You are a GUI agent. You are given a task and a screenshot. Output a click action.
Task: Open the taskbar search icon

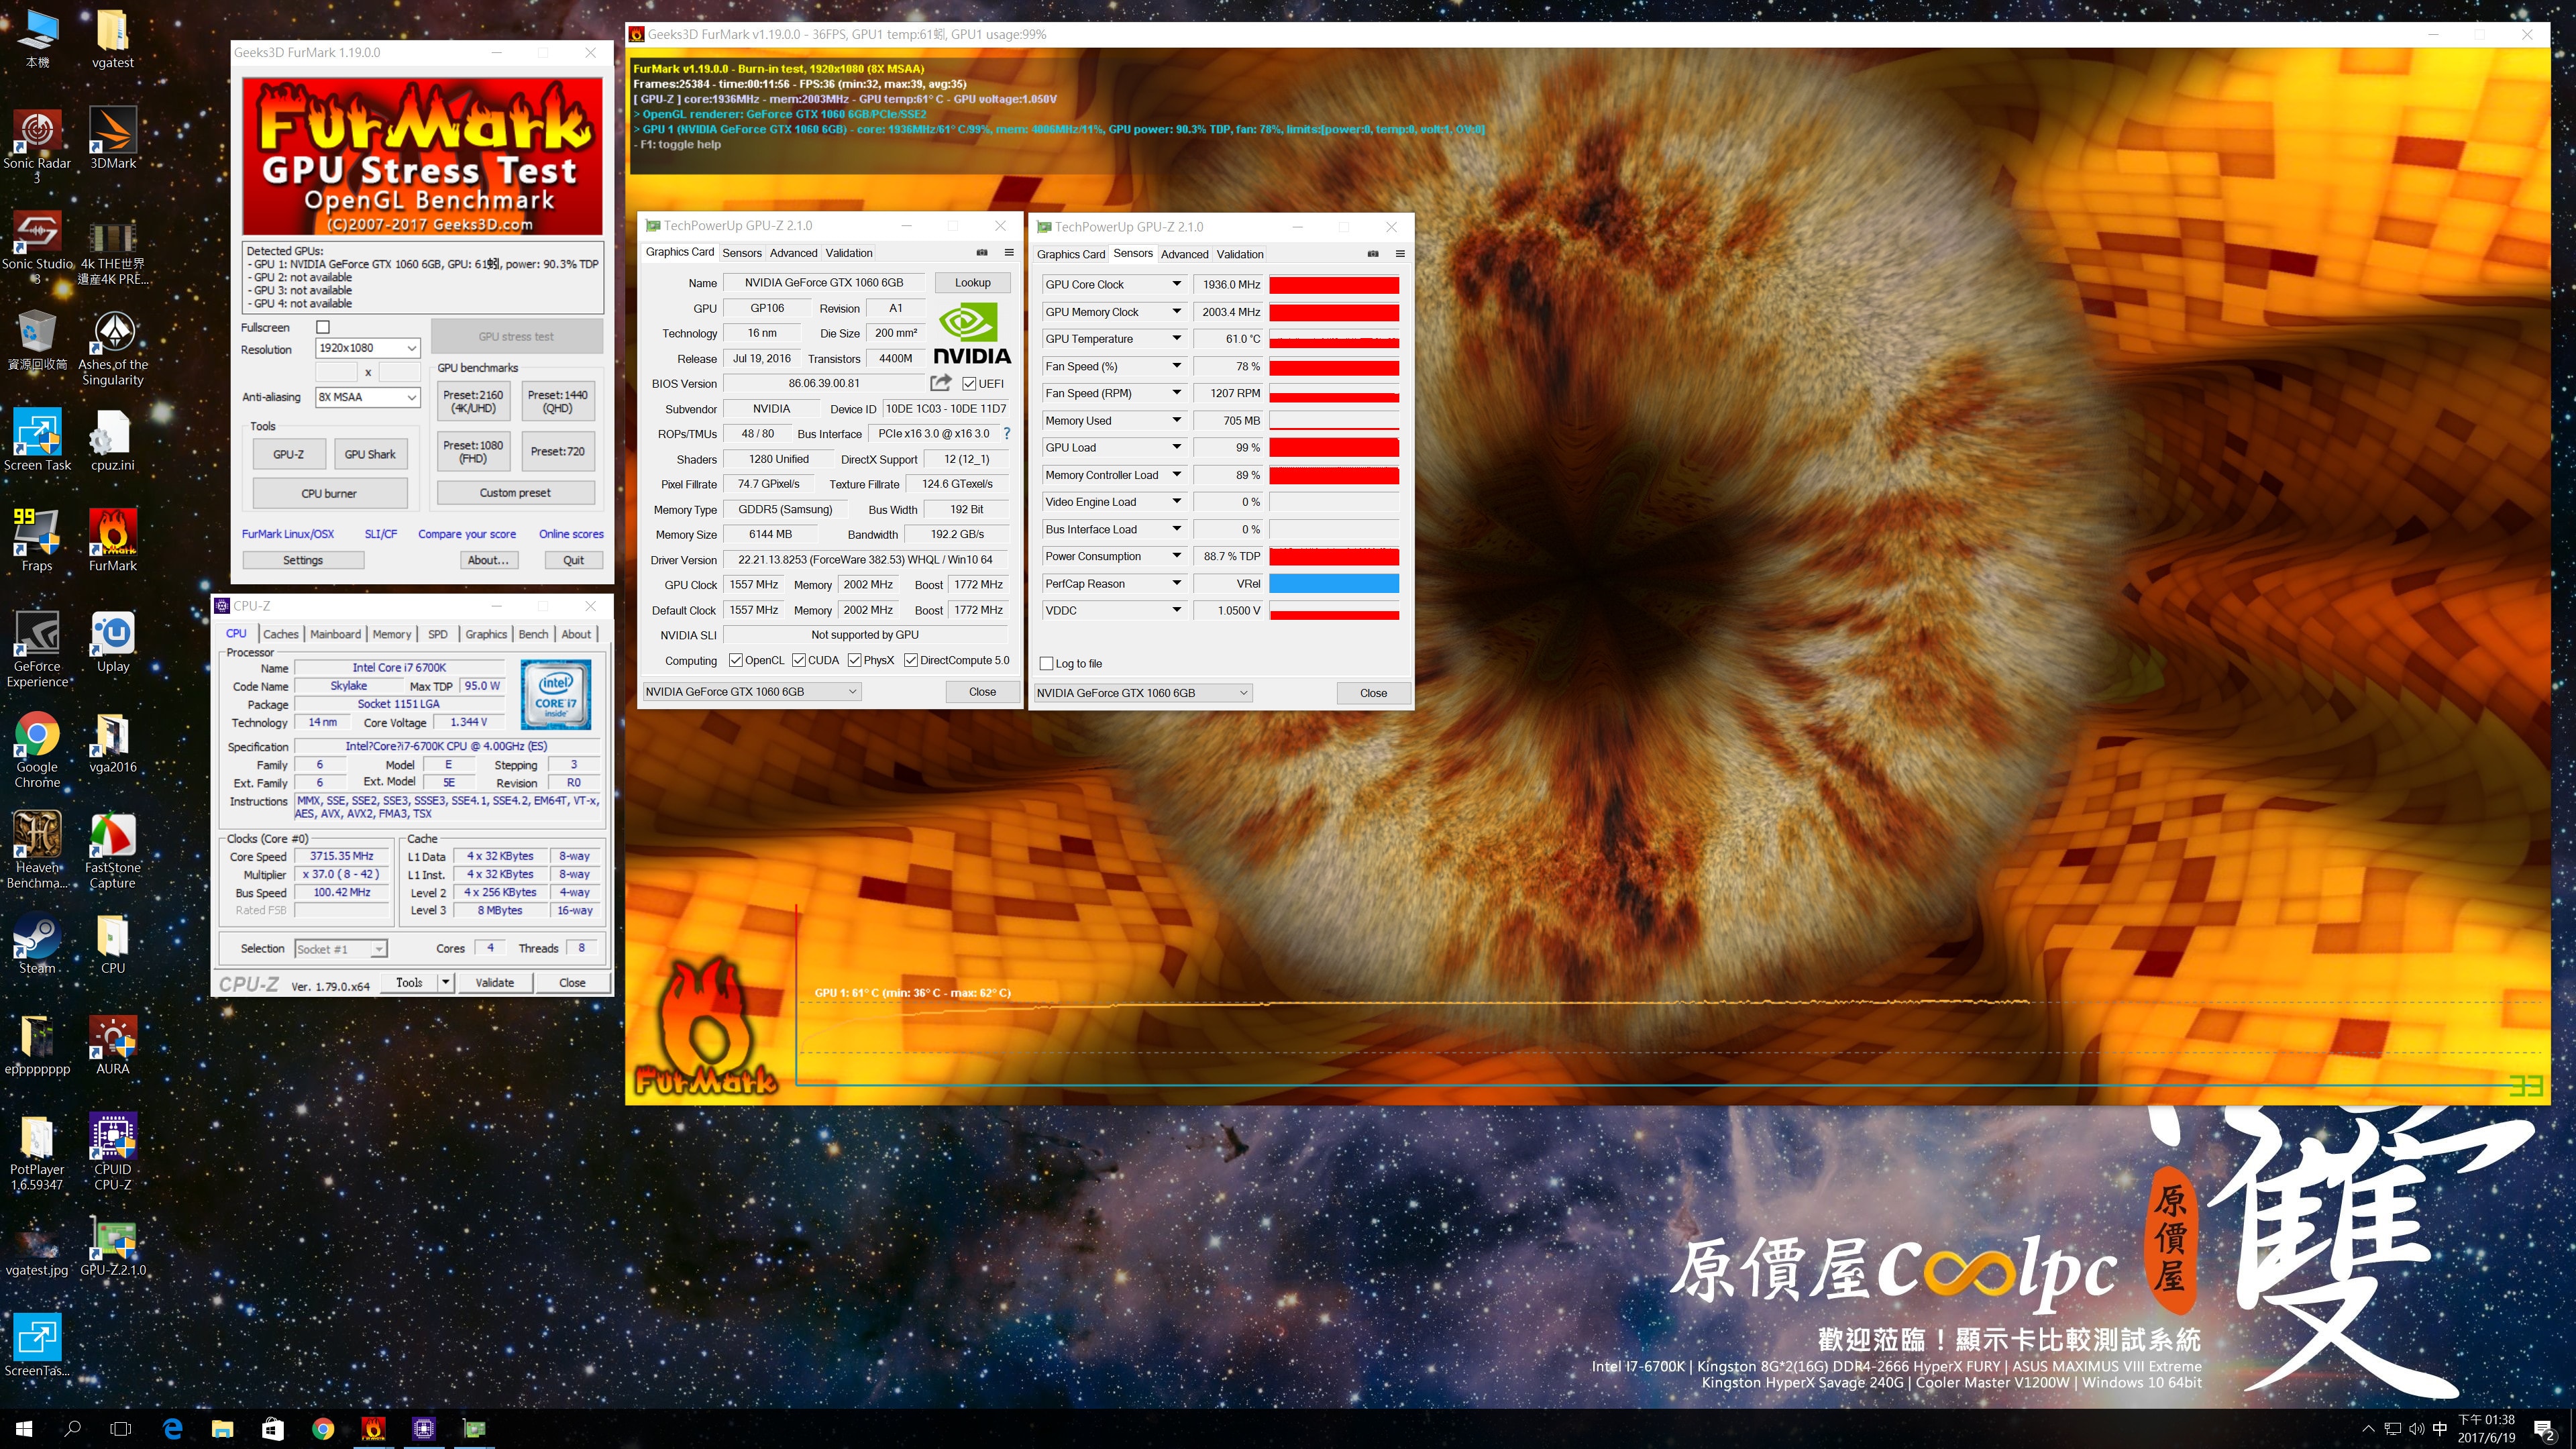(x=72, y=1429)
